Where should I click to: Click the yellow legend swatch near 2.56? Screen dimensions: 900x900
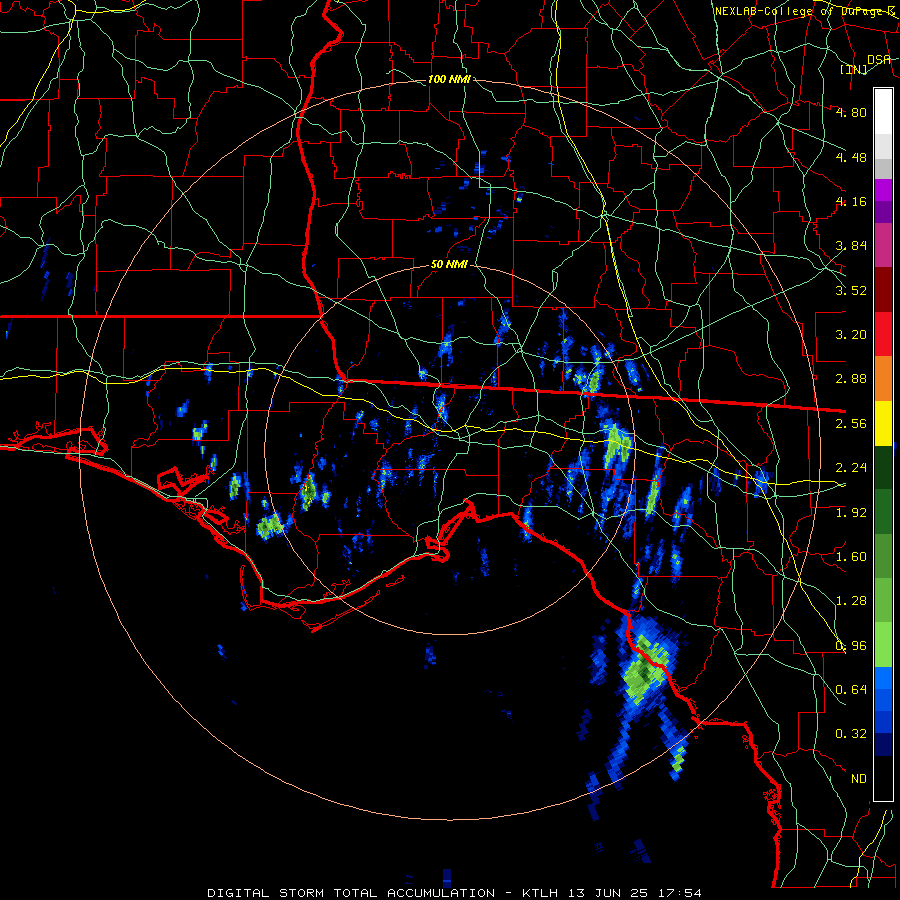883,423
